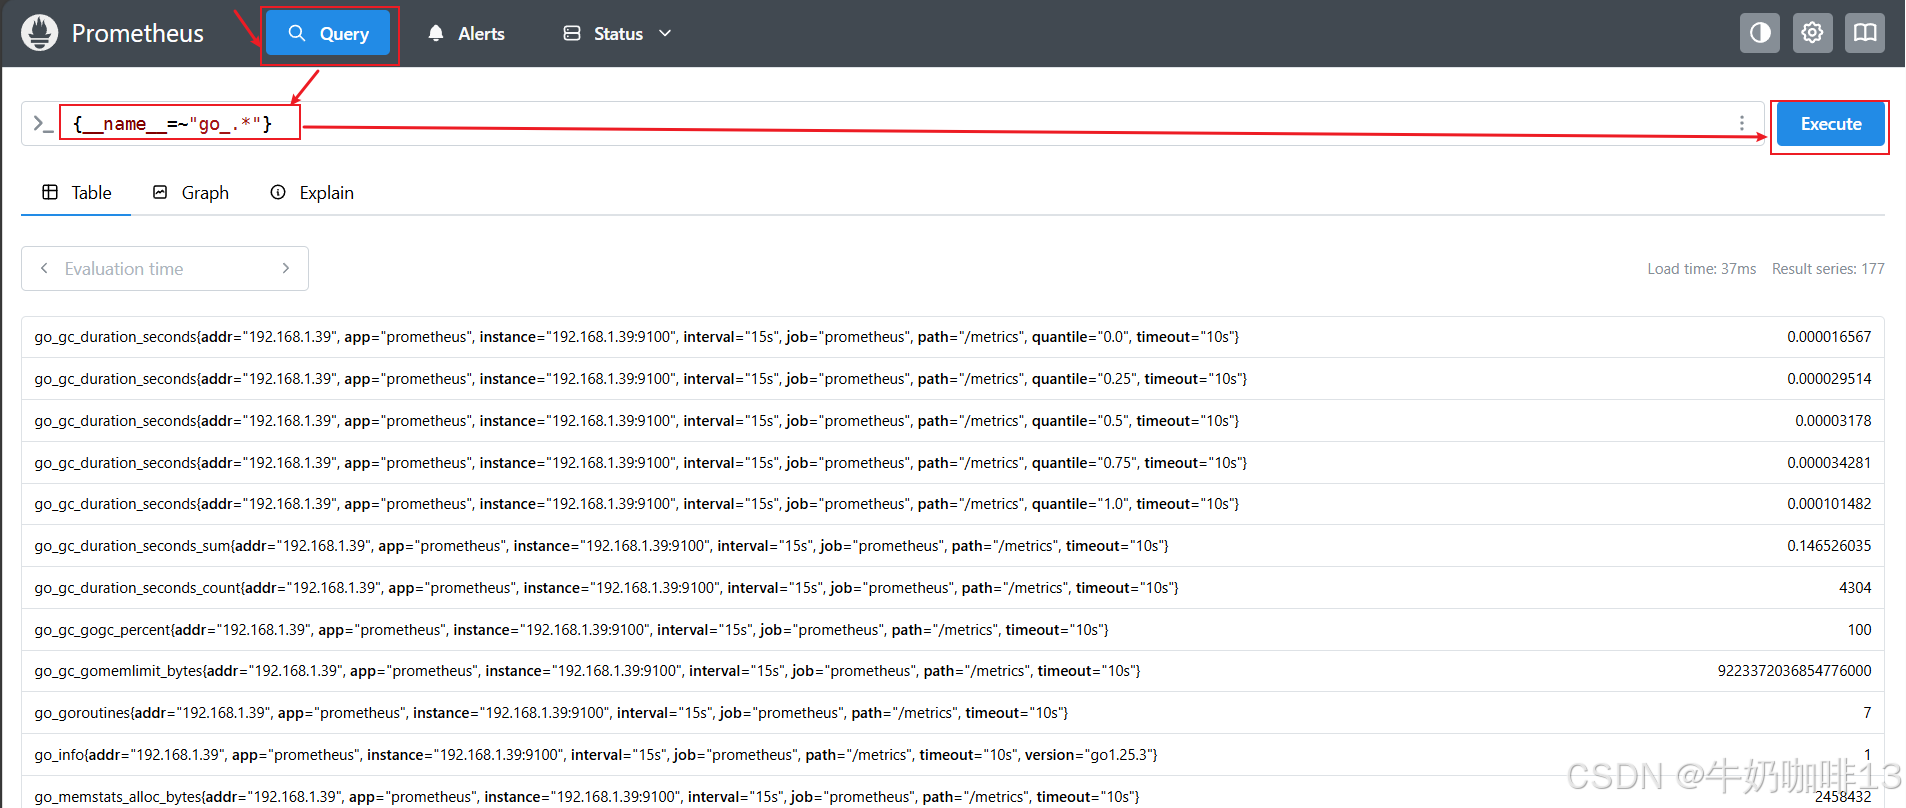The image size is (1906, 808).
Task: Select go_info series row
Action: pyautogui.click(x=952, y=755)
